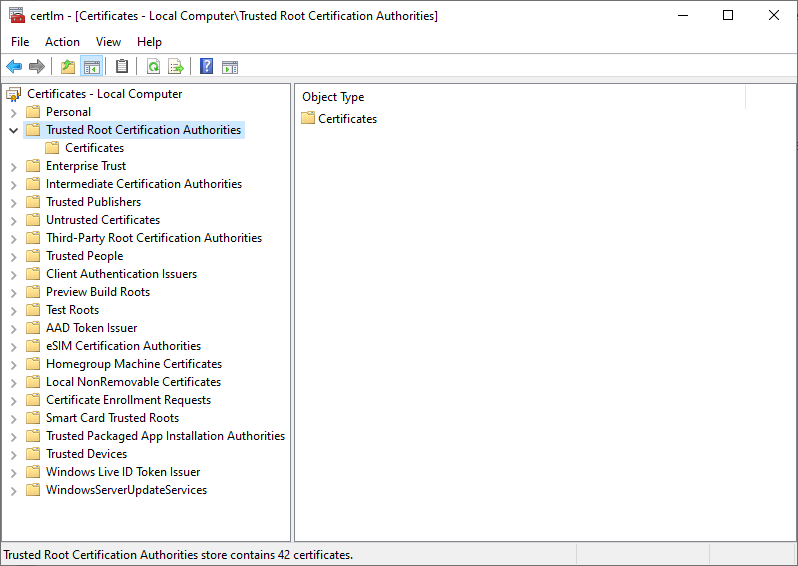Open Help using the question mark icon
Viewport: 798px width, 566px height.
pyautogui.click(x=206, y=67)
